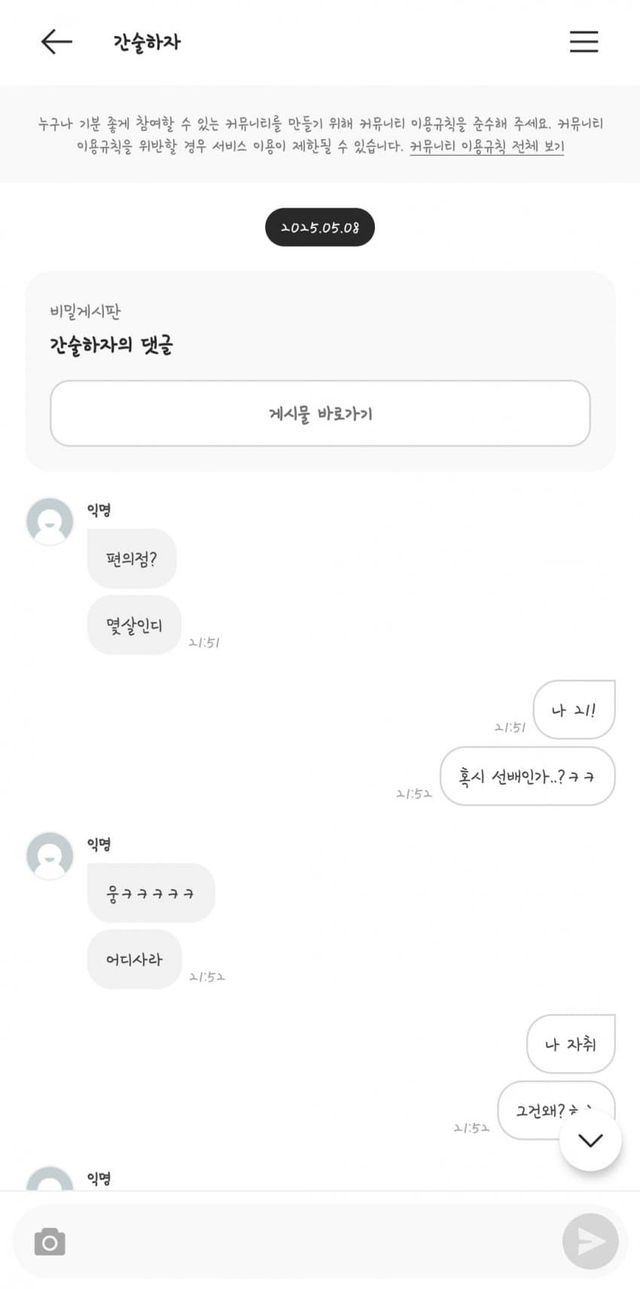Screen dimensions: 640x1289
Task: Tap the partially visible bottom 익명 avatar
Action: tap(50, 1179)
